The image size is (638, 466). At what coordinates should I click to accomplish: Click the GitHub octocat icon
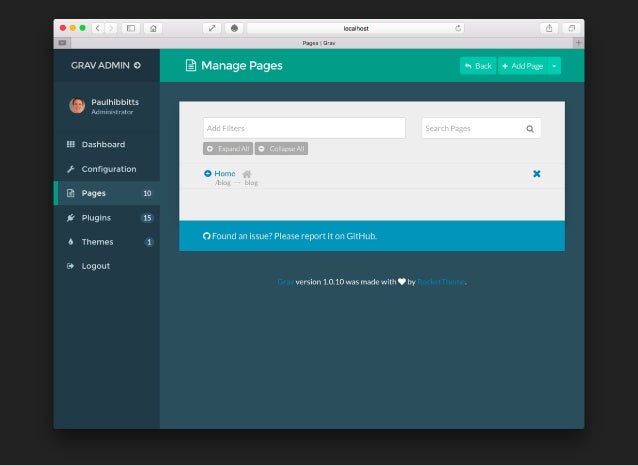(207, 236)
